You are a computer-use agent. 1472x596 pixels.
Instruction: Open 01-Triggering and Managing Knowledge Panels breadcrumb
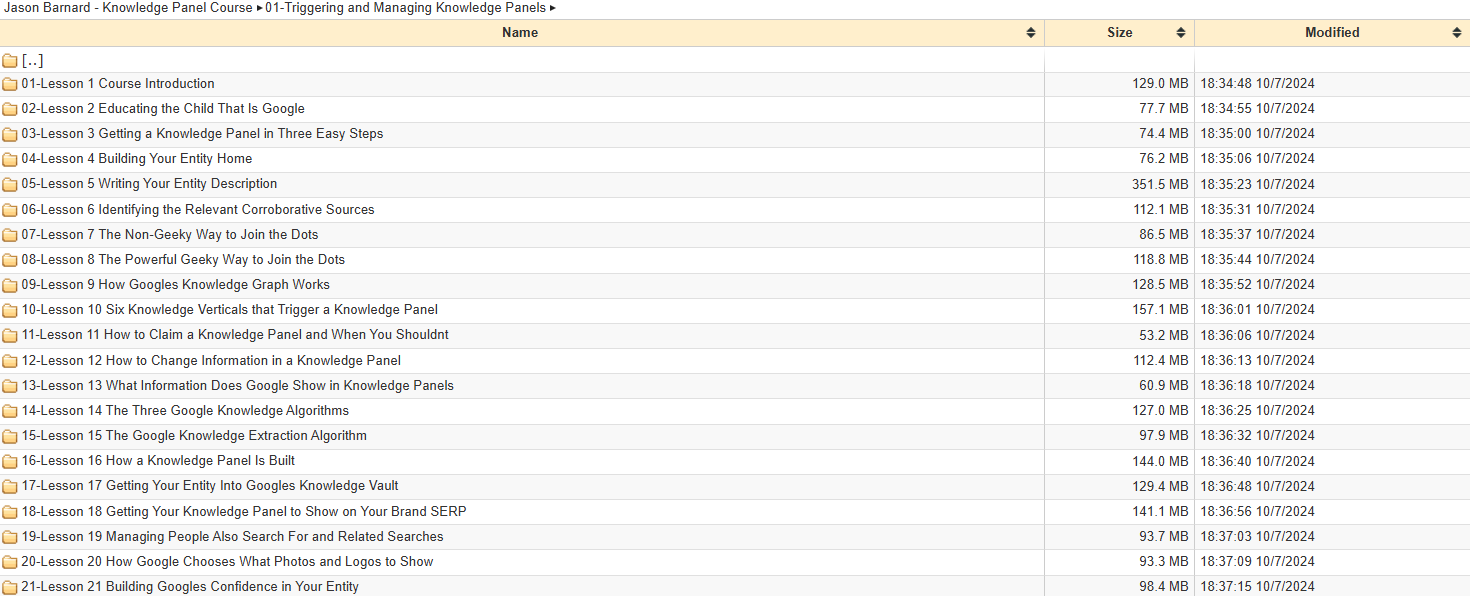pos(405,8)
